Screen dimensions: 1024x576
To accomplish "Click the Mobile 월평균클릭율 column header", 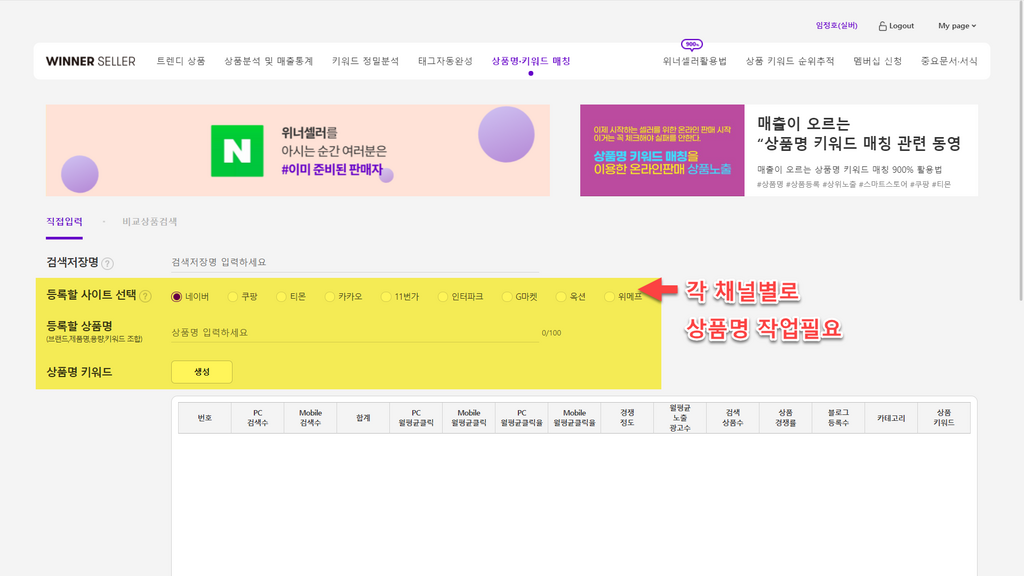I will click(574, 418).
